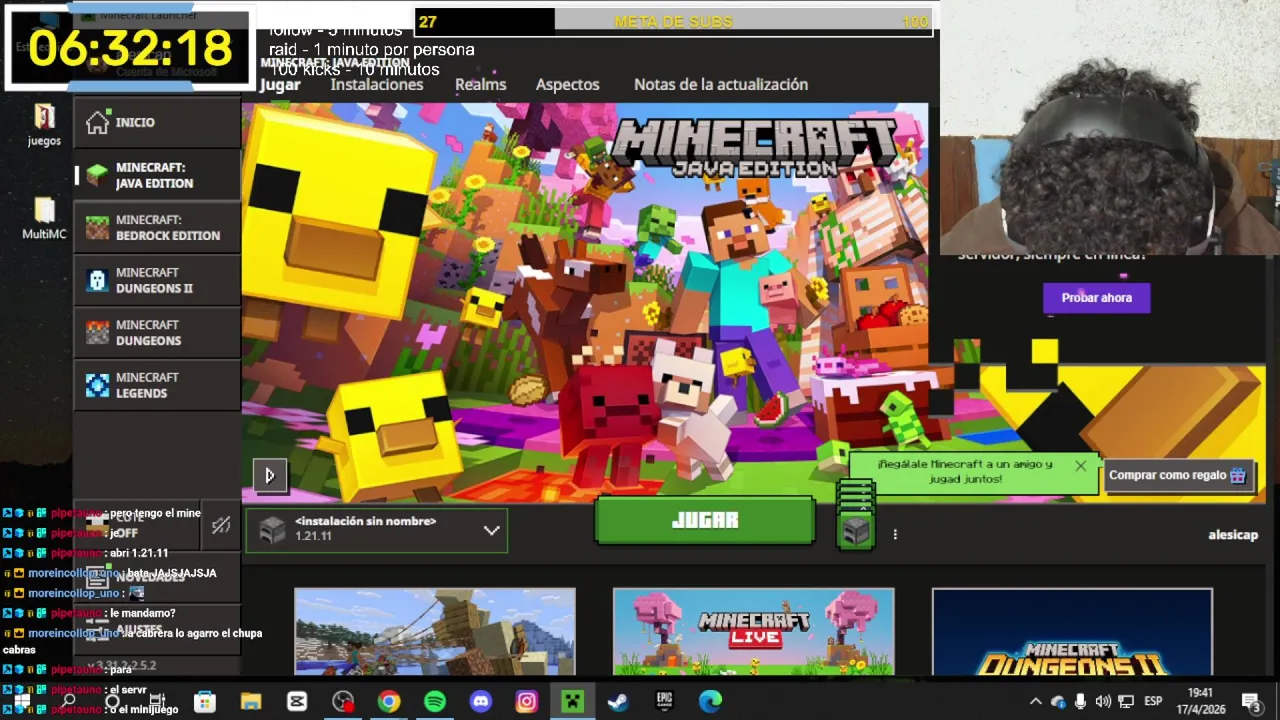The width and height of the screenshot is (1280, 720).
Task: Open Steam from the taskbar
Action: tap(618, 702)
